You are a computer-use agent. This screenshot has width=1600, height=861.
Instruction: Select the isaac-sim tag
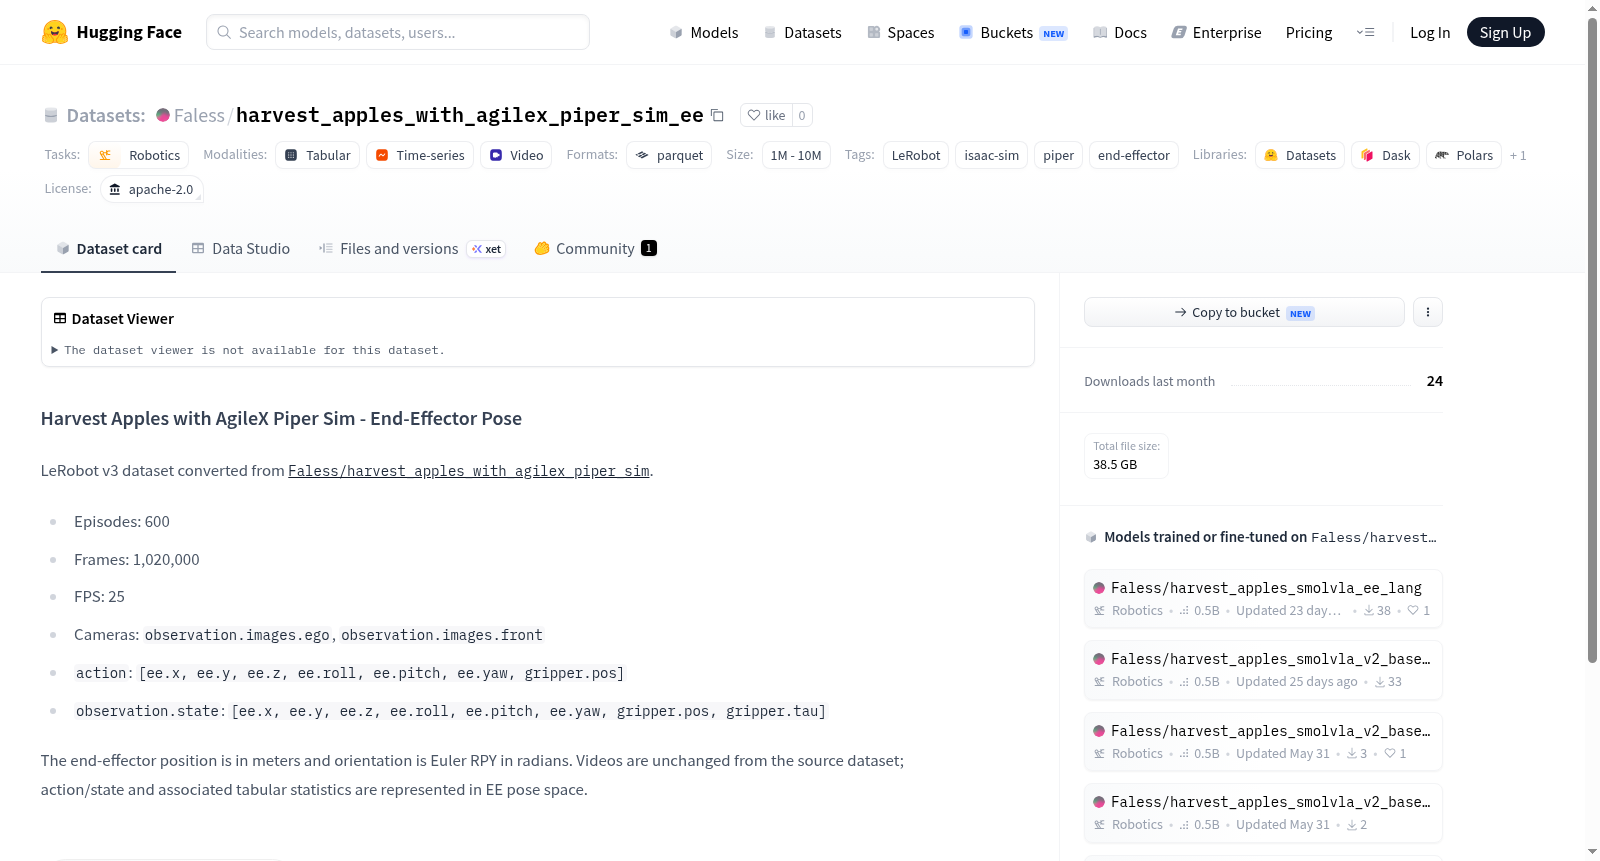[x=991, y=155]
